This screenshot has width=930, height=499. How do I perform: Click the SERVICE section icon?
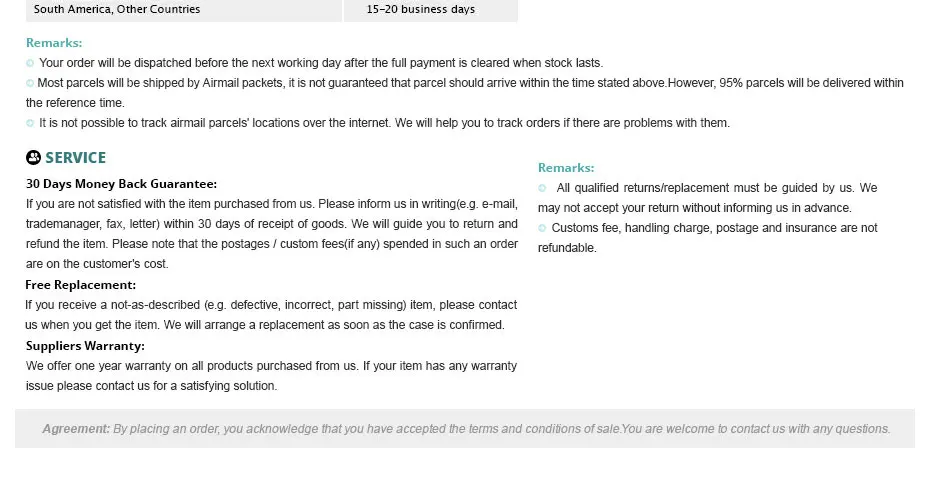[33, 157]
